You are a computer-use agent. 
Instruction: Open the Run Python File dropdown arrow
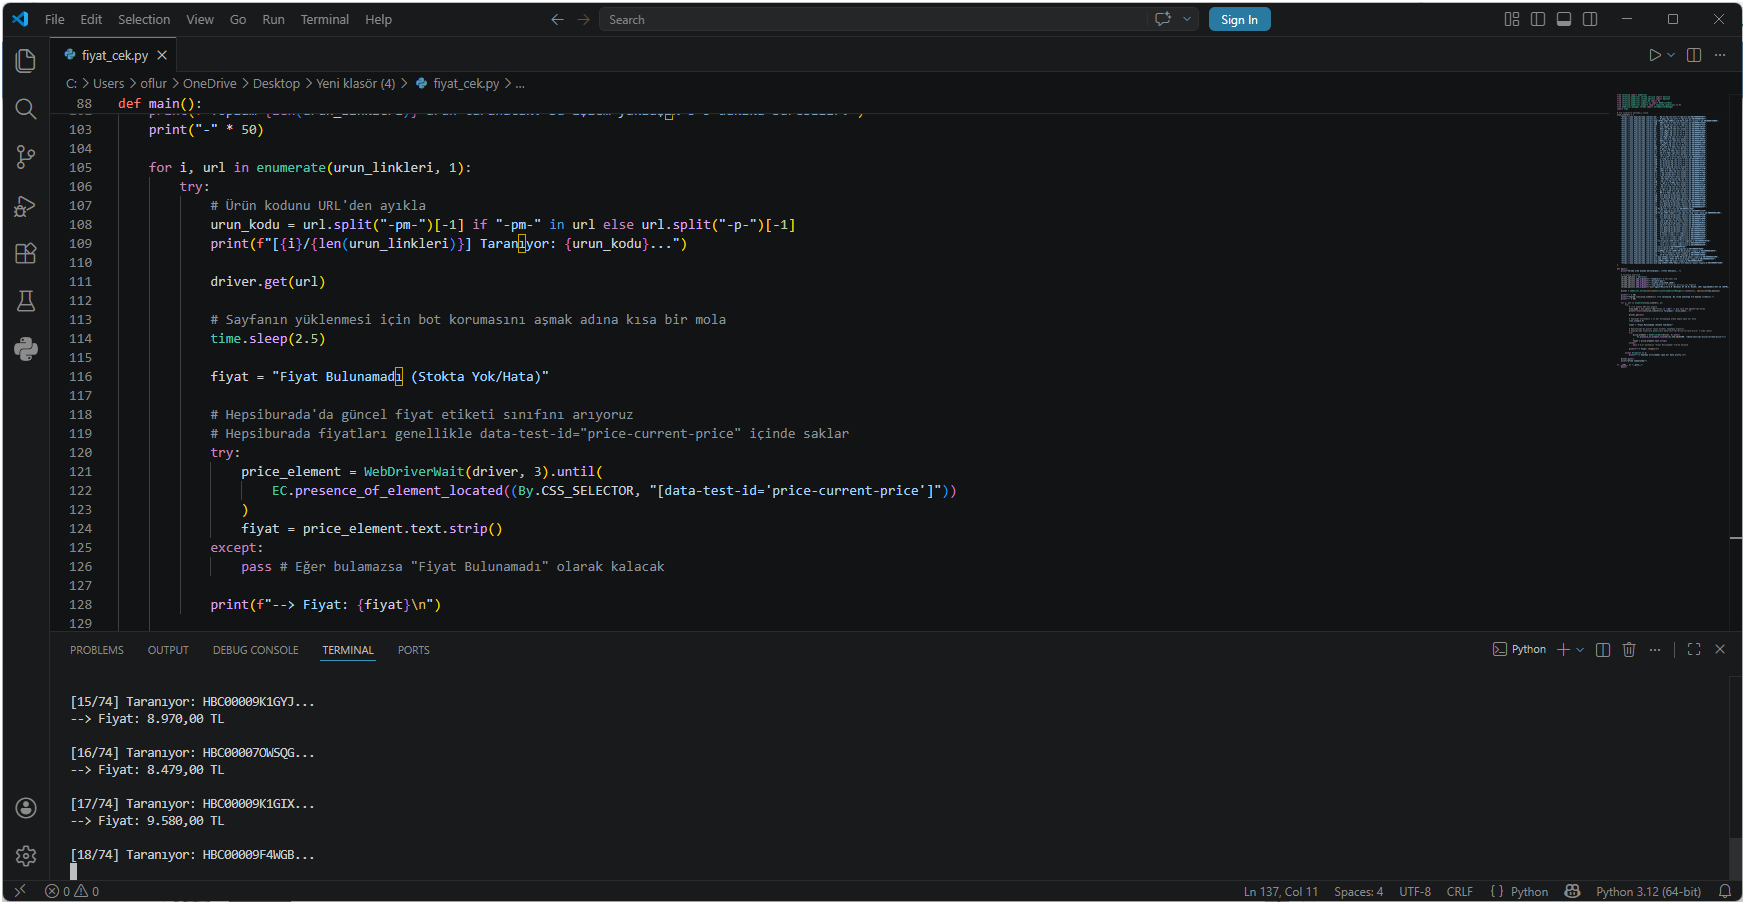click(x=1671, y=55)
